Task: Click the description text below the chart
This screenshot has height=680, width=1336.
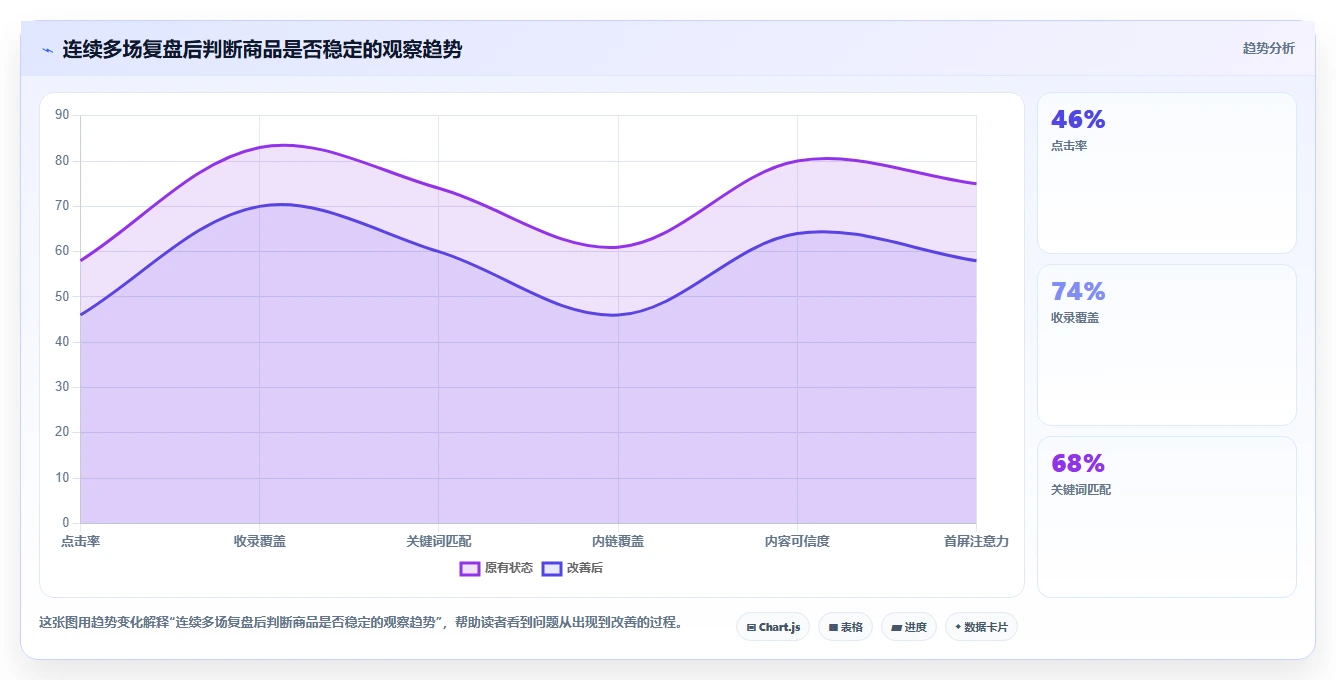Action: (363, 622)
